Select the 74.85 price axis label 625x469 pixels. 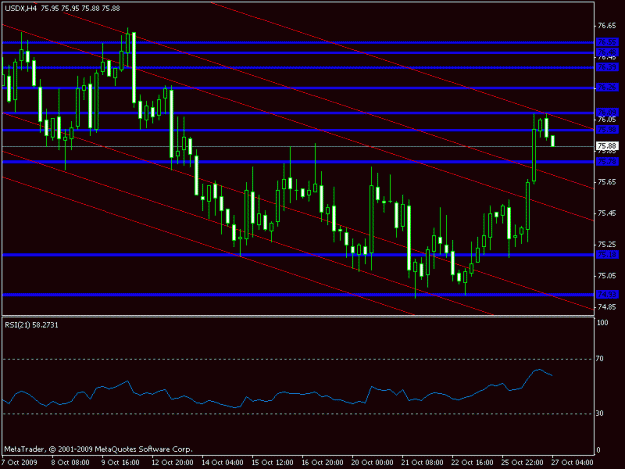pos(607,307)
